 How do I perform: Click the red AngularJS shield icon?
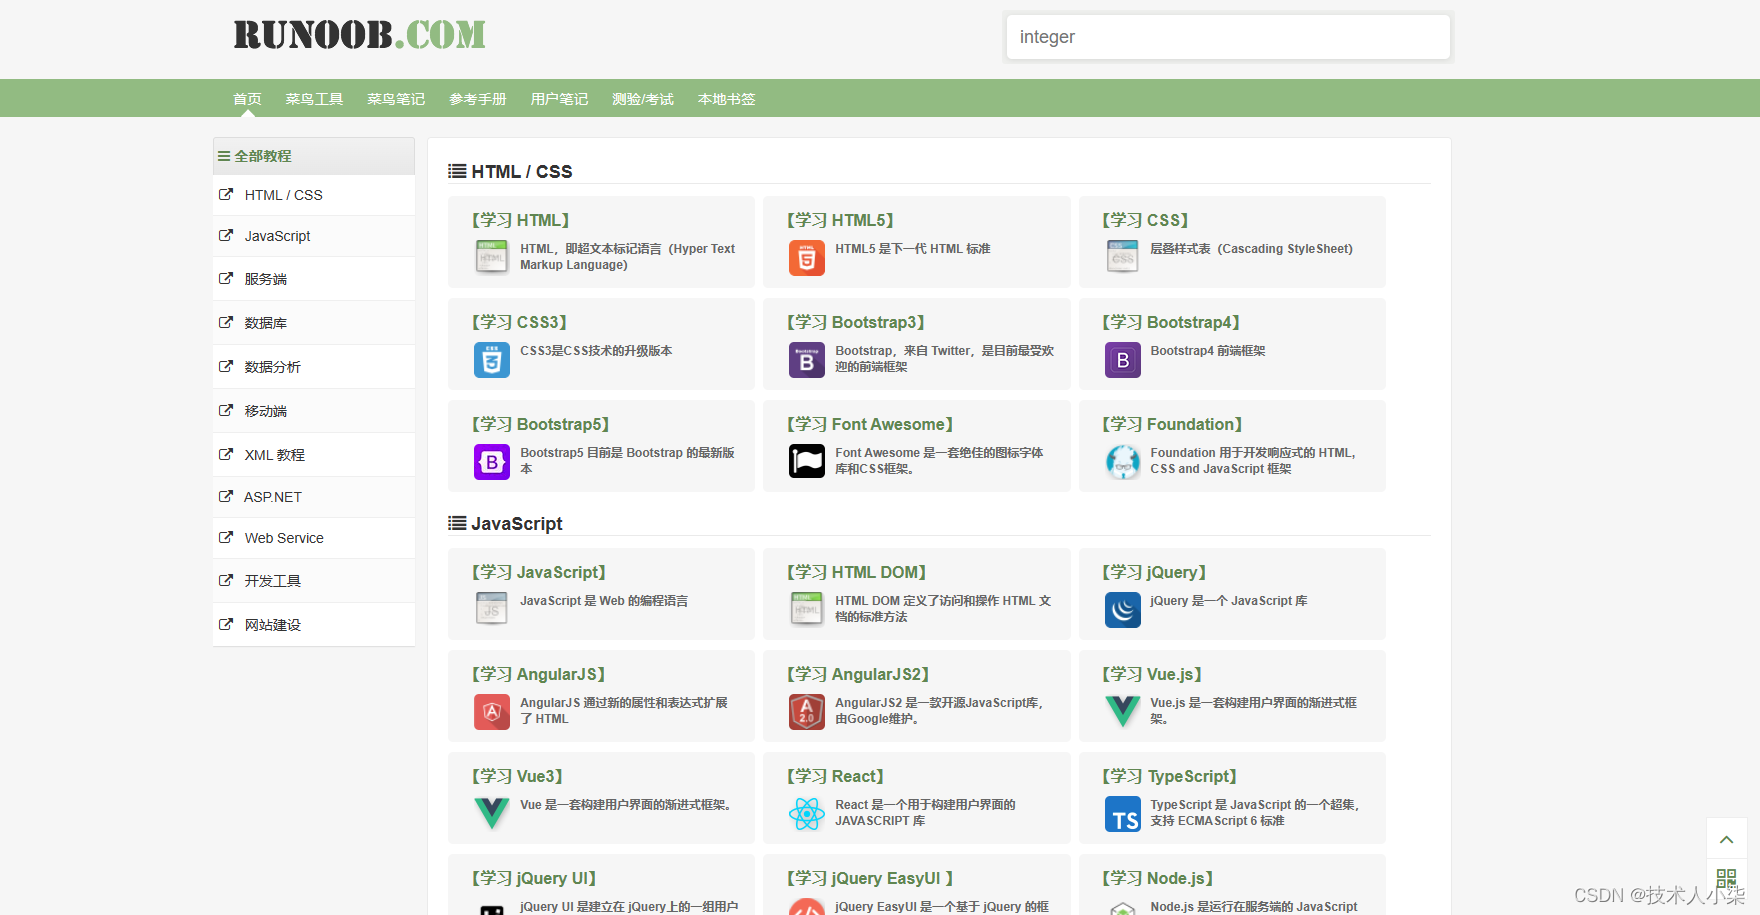491,711
